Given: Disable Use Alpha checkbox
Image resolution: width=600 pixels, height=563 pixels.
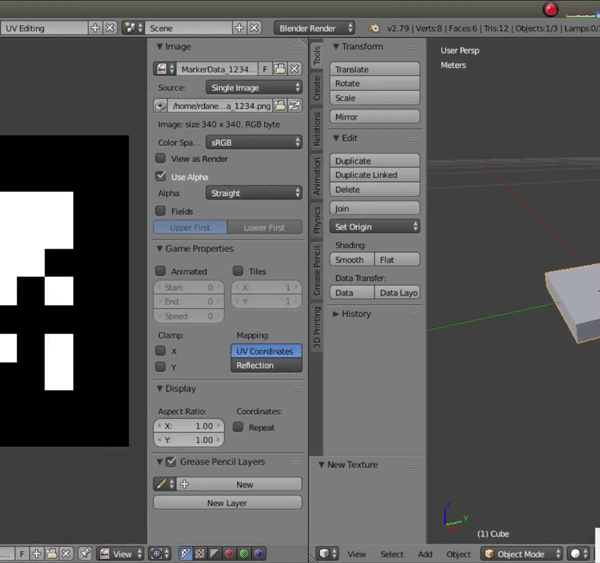Looking at the screenshot, I should pyautogui.click(x=161, y=176).
